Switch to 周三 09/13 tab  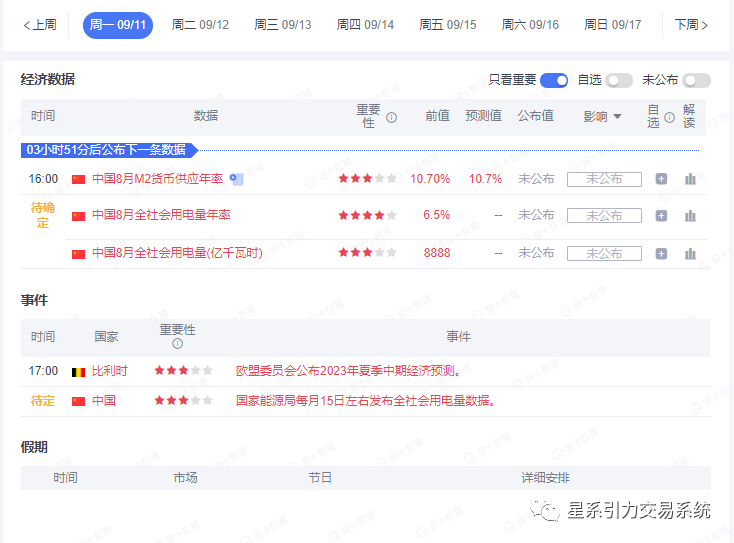pos(283,25)
